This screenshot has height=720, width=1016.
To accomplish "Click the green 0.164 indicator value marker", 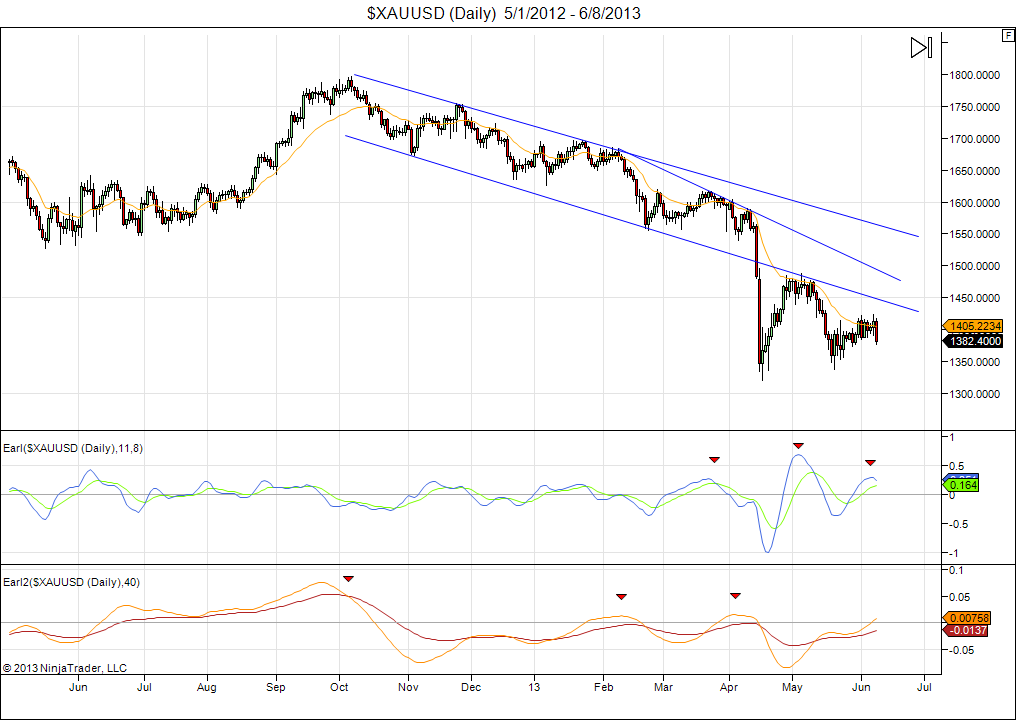I will pyautogui.click(x=961, y=485).
